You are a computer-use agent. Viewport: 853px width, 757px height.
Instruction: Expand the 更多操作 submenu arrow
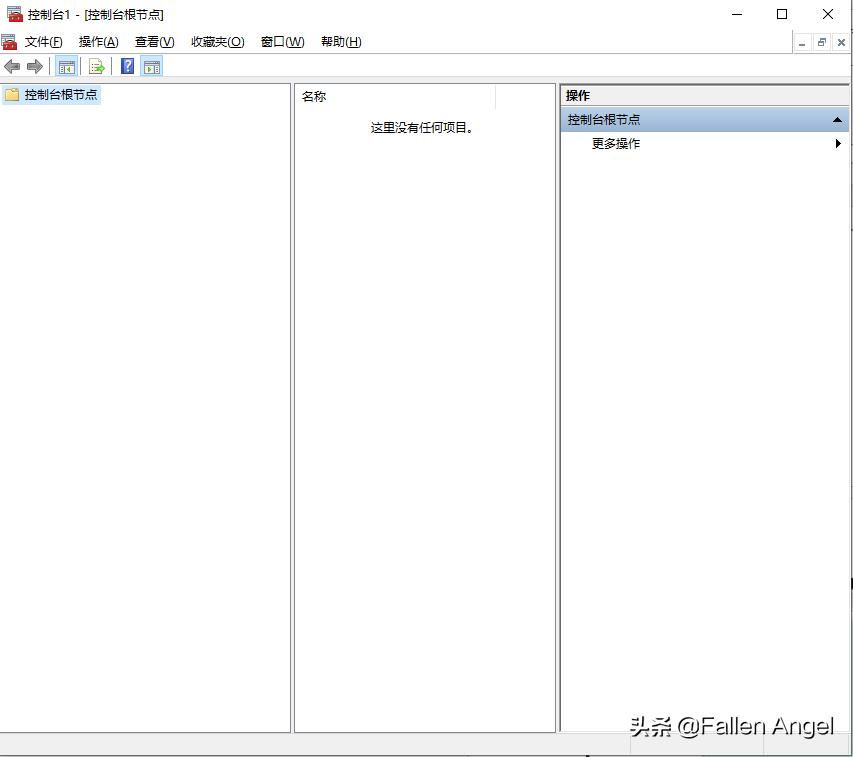click(x=838, y=143)
